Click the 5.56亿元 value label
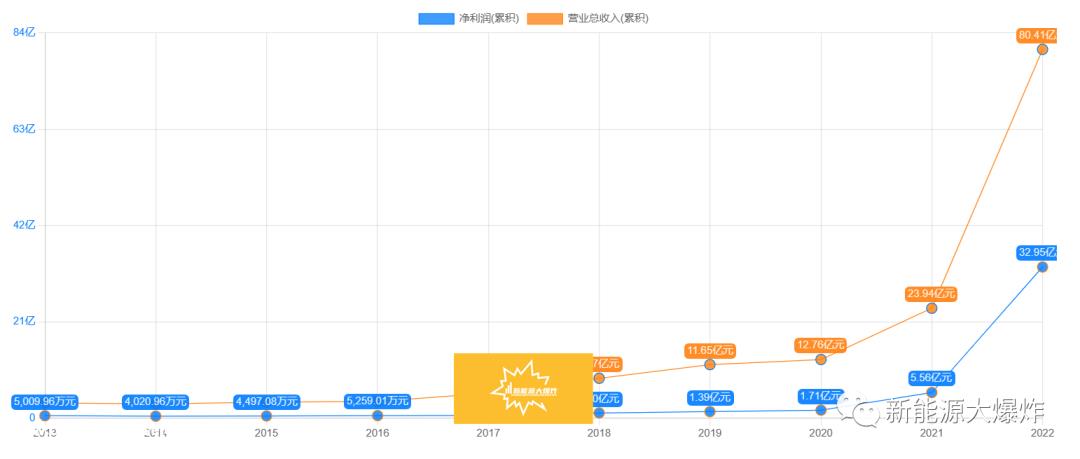 click(x=931, y=378)
